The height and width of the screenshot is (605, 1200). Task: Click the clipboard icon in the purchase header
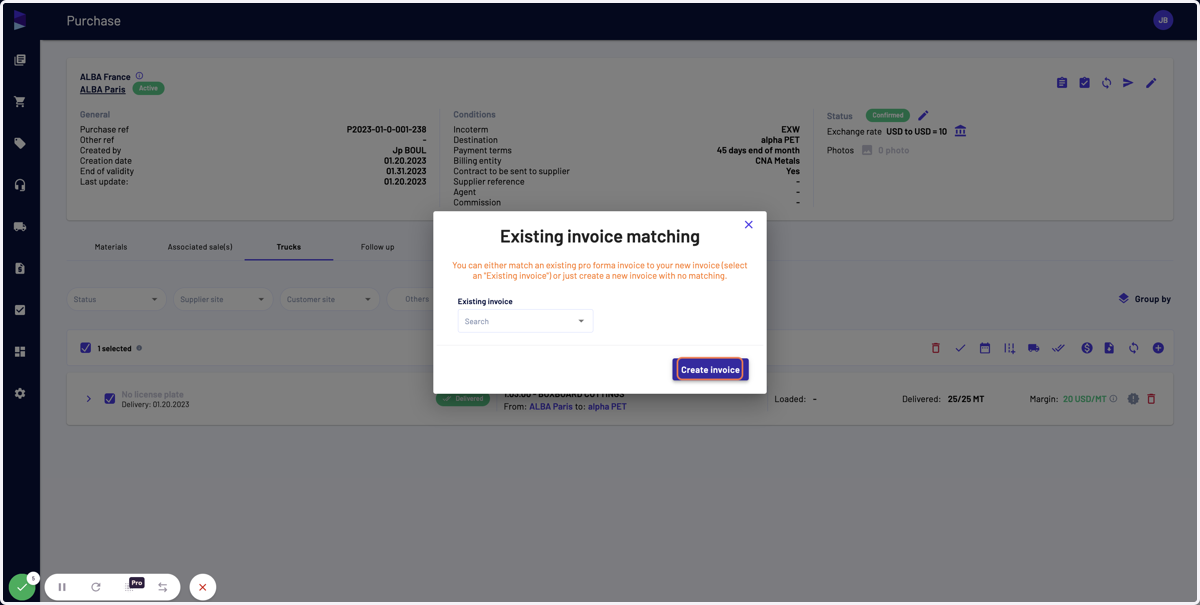(1062, 83)
